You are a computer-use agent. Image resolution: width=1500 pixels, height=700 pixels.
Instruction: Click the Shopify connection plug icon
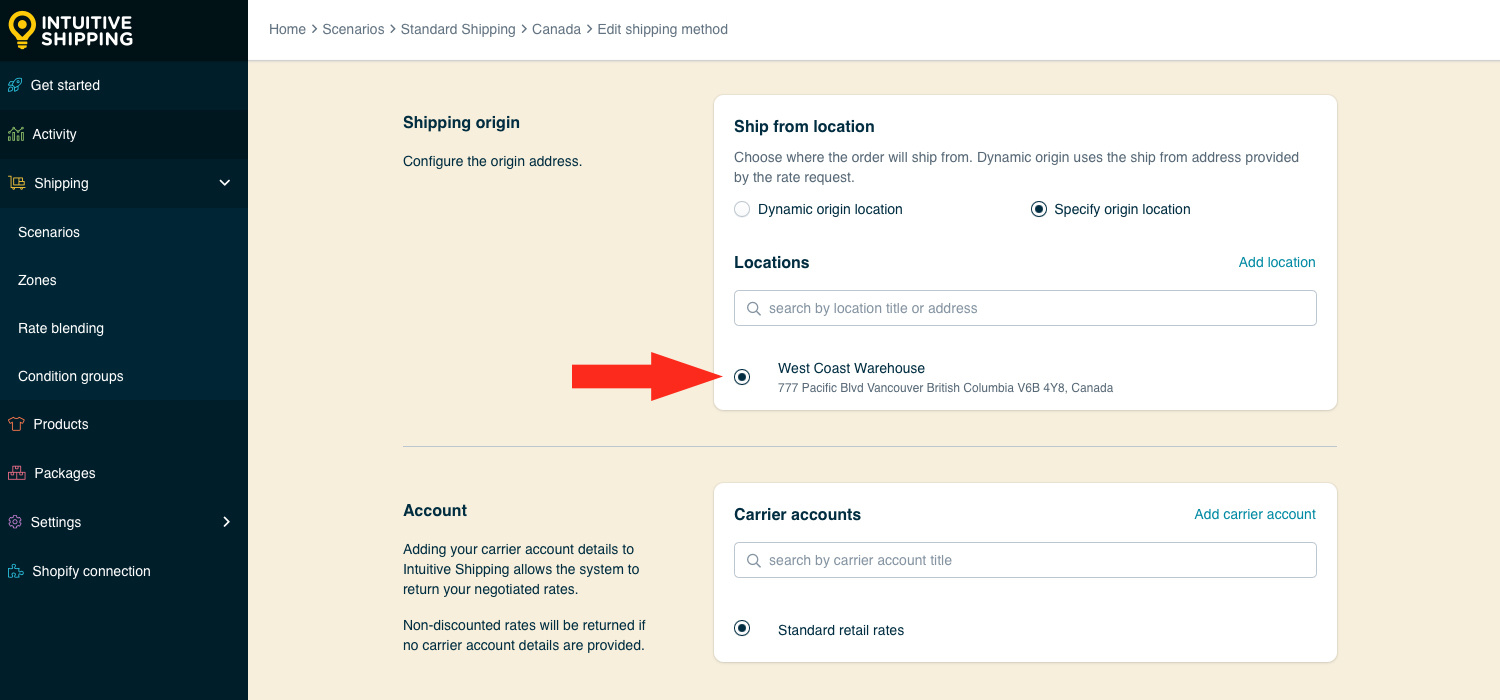click(x=15, y=571)
